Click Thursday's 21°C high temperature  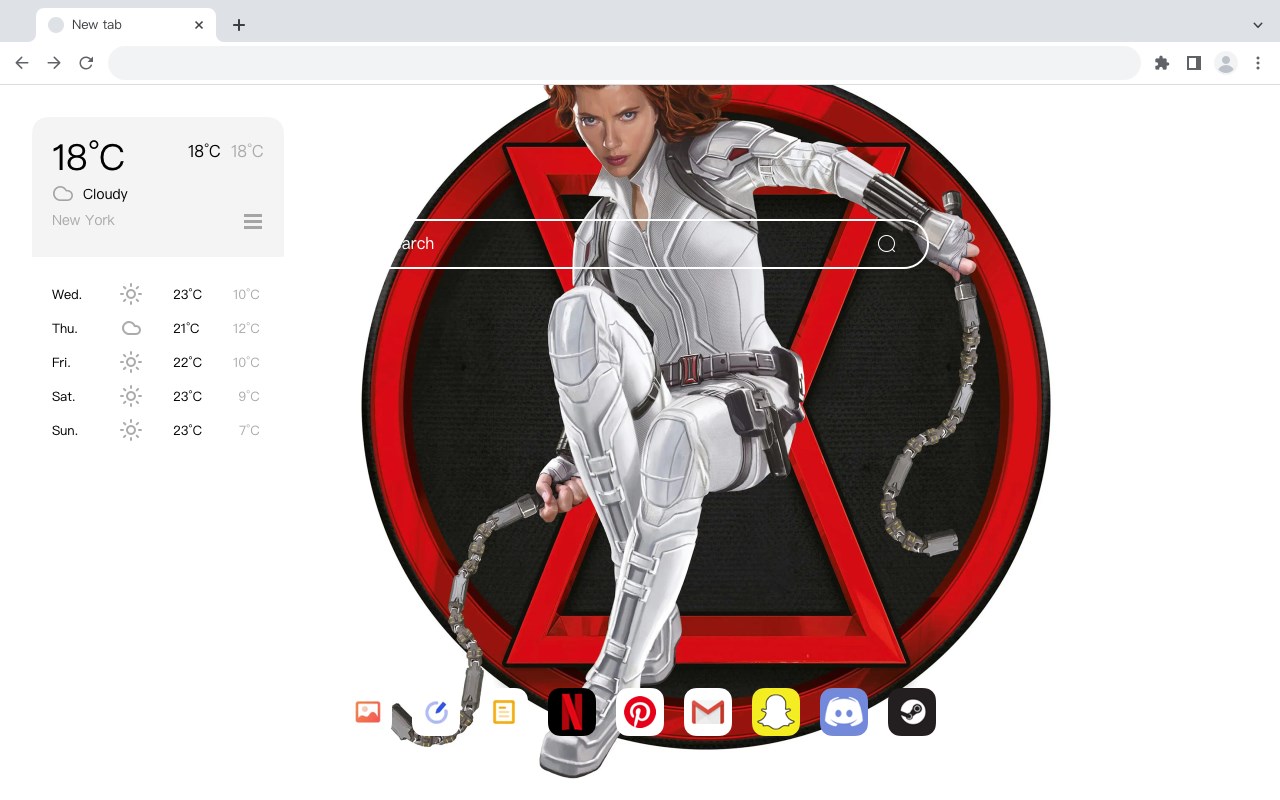coord(186,328)
